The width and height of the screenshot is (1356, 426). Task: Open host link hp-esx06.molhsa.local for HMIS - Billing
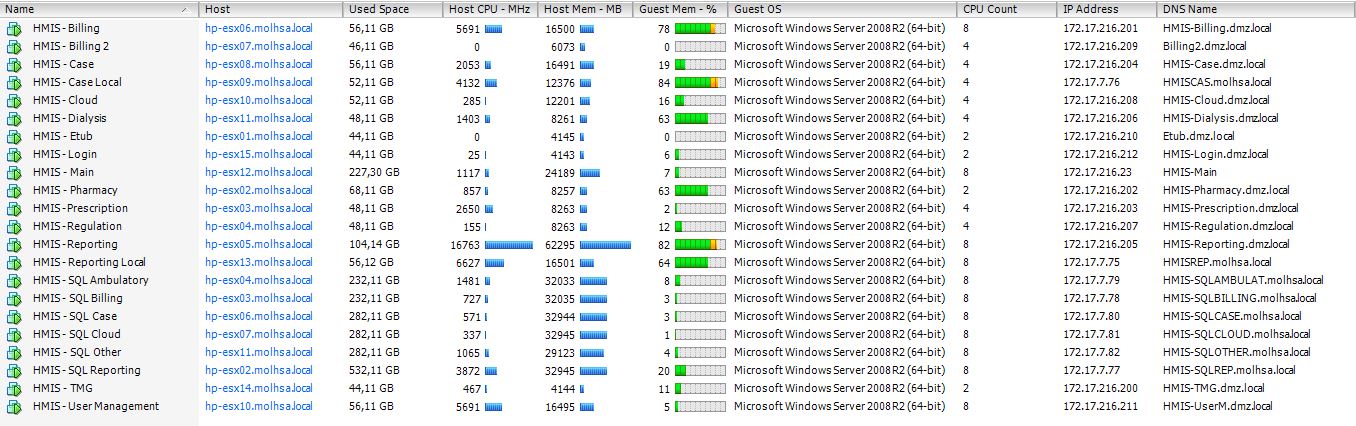pyautogui.click(x=258, y=29)
